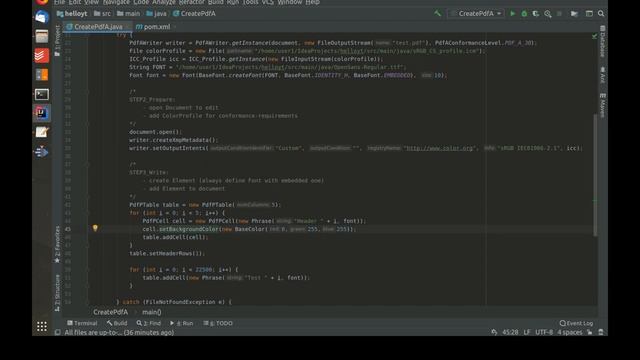Open the Code menu
Viewport: 640px width, 360px height.
pos(141,2)
